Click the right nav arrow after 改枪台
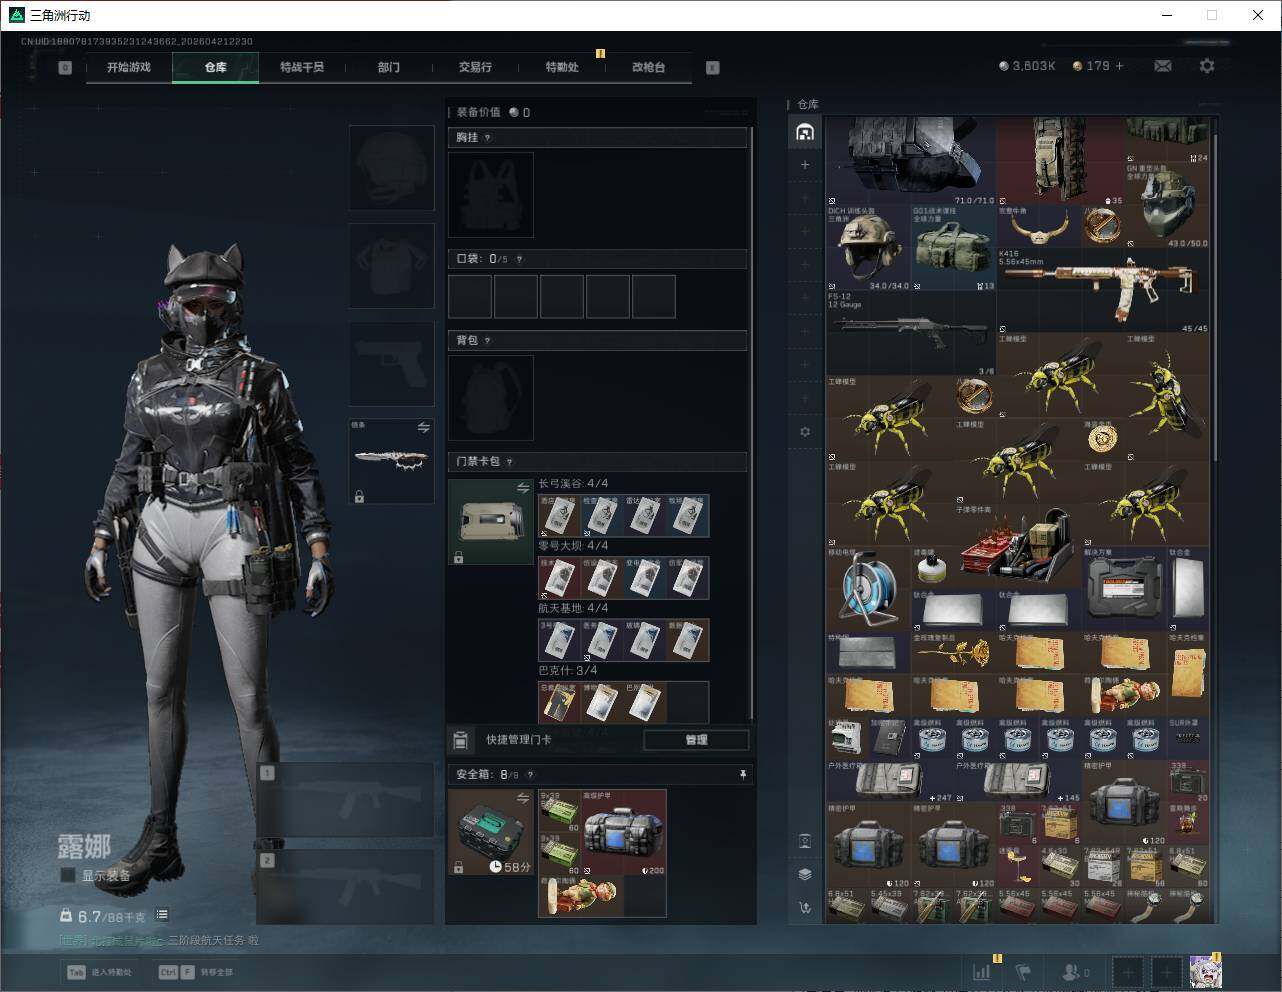This screenshot has height=992, width=1282. click(713, 68)
